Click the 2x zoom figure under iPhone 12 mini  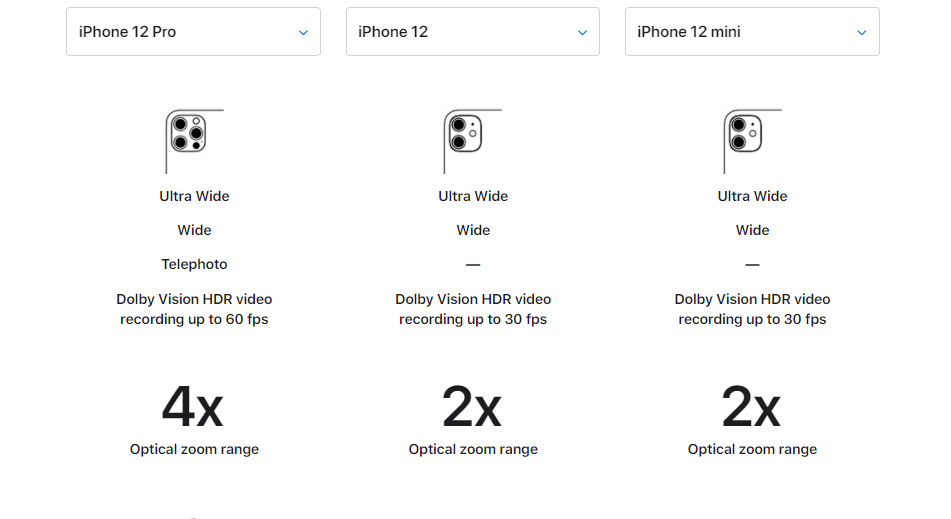pos(751,406)
